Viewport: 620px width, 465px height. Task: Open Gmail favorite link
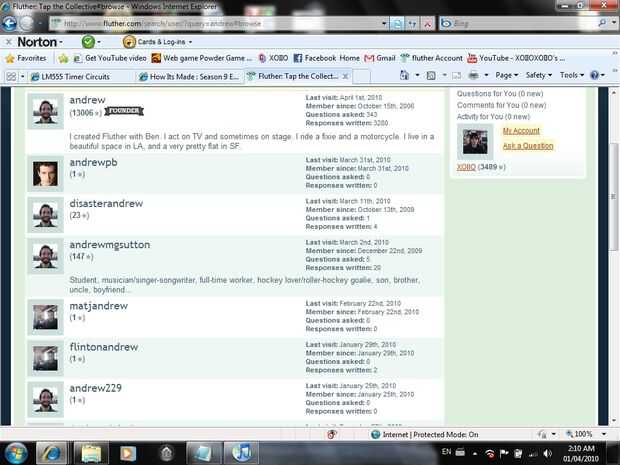pyautogui.click(x=380, y=58)
